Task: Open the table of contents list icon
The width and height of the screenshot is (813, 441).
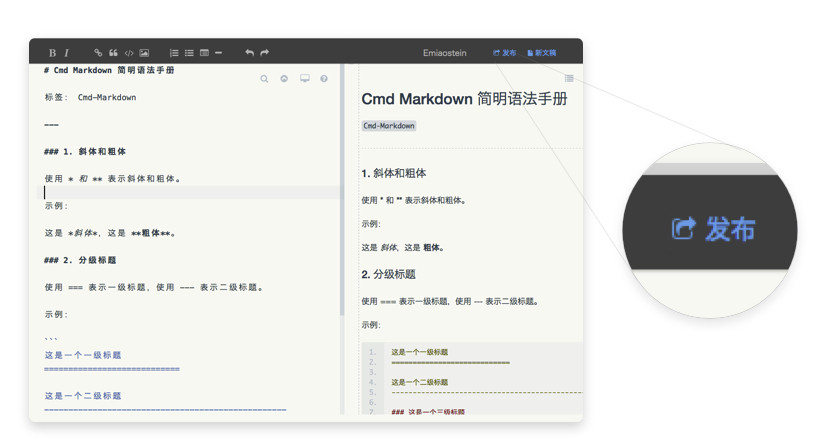Action: coord(569,78)
